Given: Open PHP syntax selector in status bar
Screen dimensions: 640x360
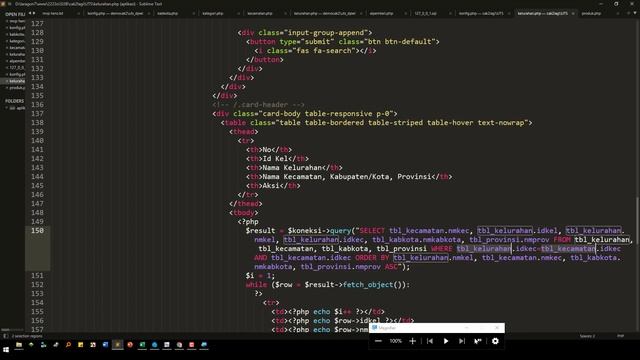Looking at the screenshot, I should click(620, 336).
